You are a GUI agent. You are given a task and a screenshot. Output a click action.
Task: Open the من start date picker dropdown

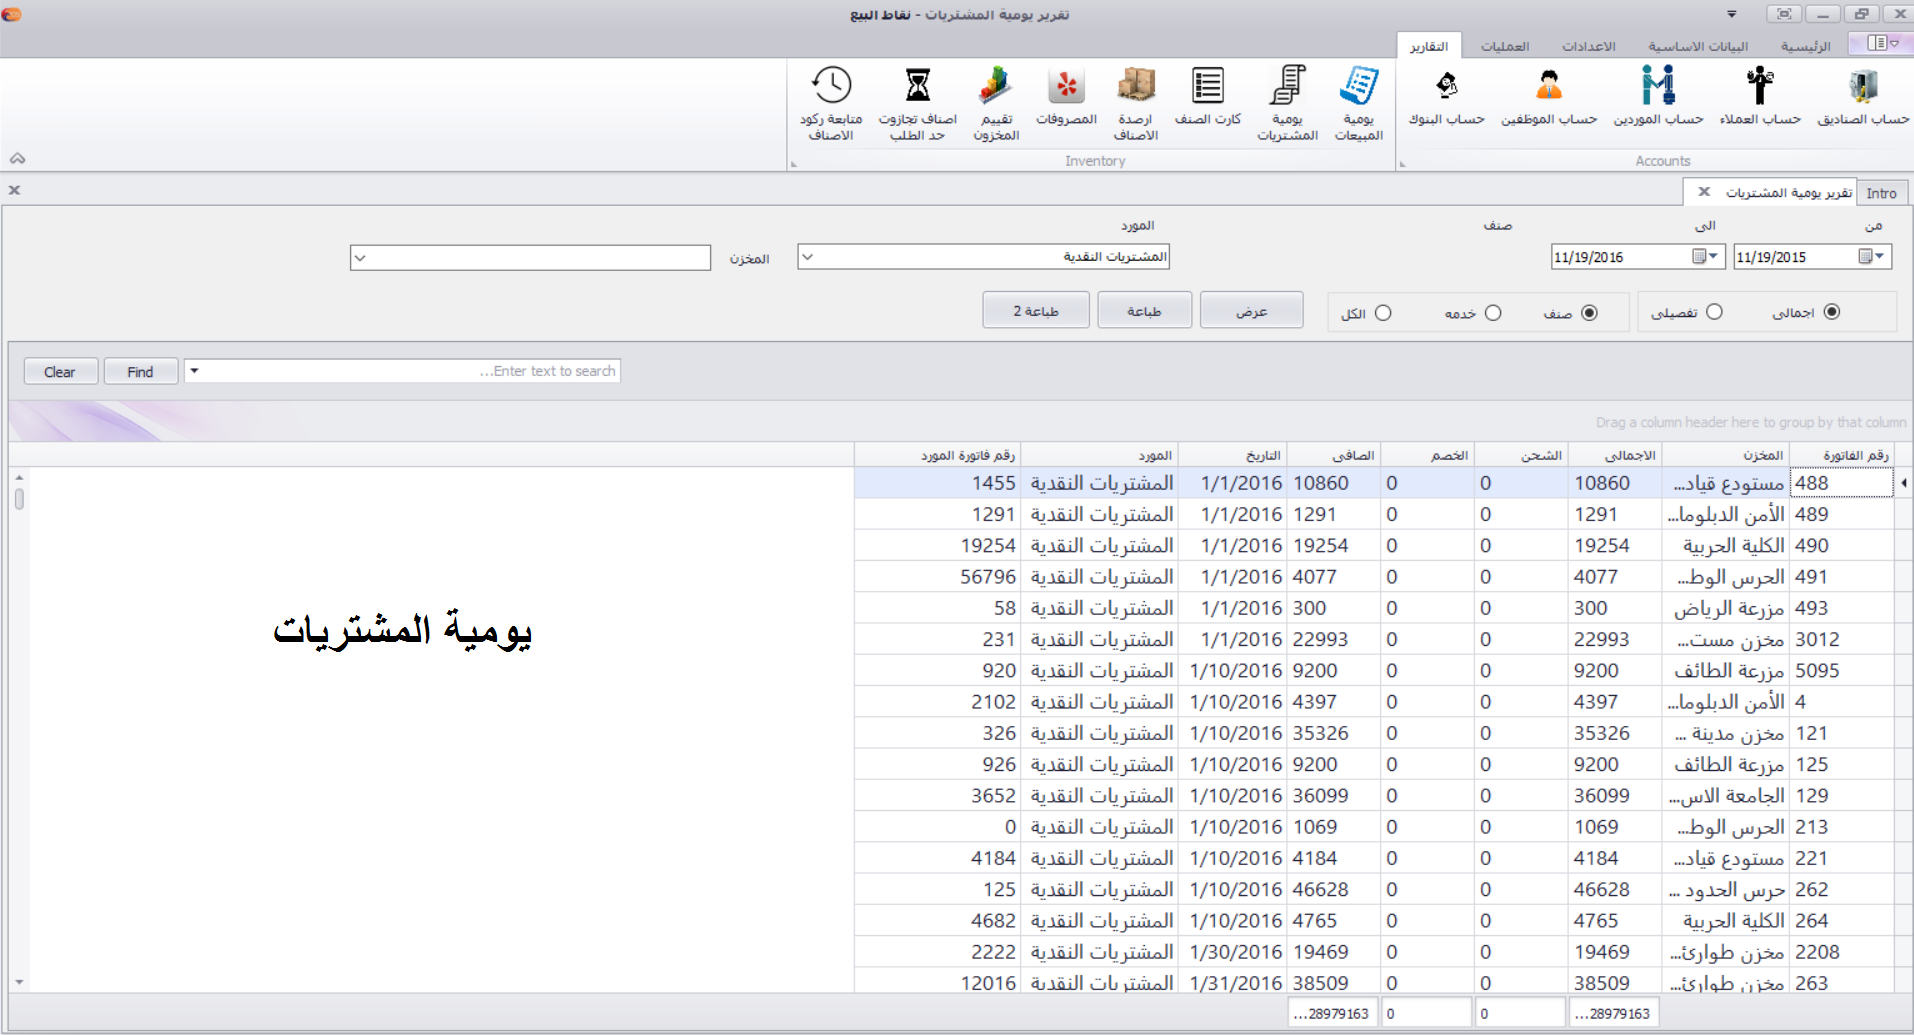tap(1879, 257)
